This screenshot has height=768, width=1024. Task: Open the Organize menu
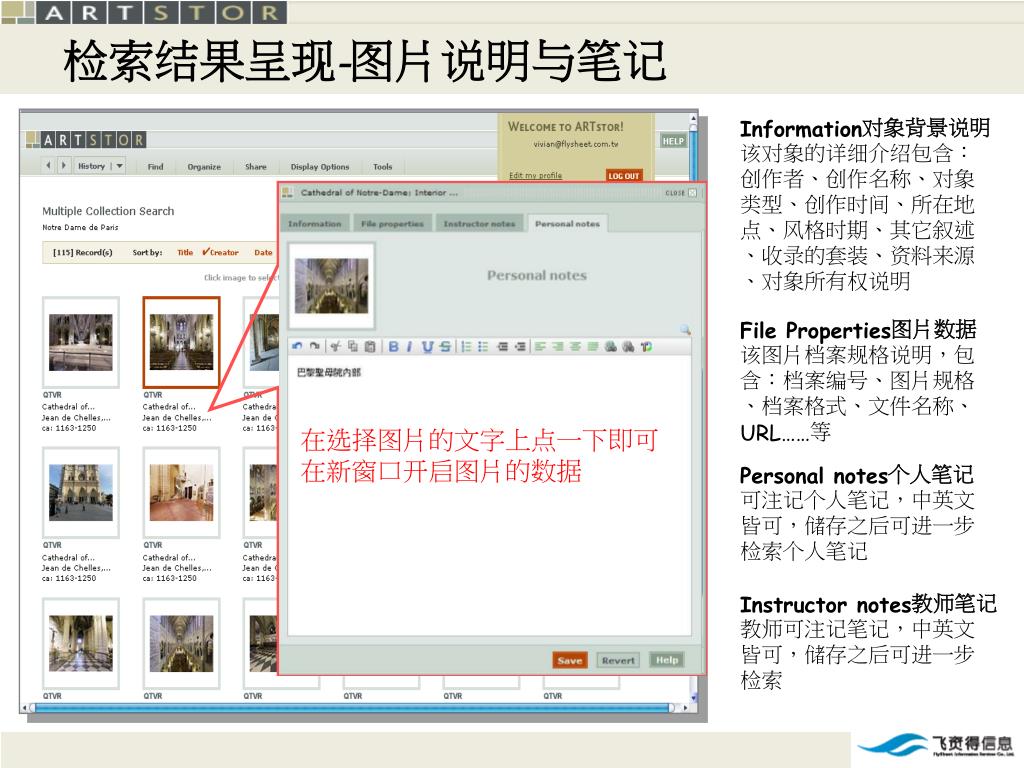[204, 167]
